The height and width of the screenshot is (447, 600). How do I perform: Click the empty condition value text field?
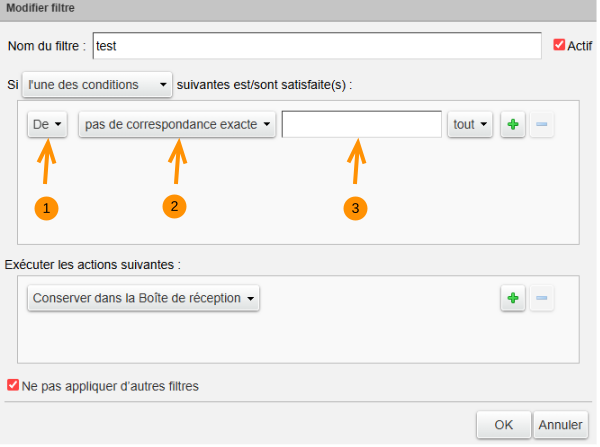[362, 125]
